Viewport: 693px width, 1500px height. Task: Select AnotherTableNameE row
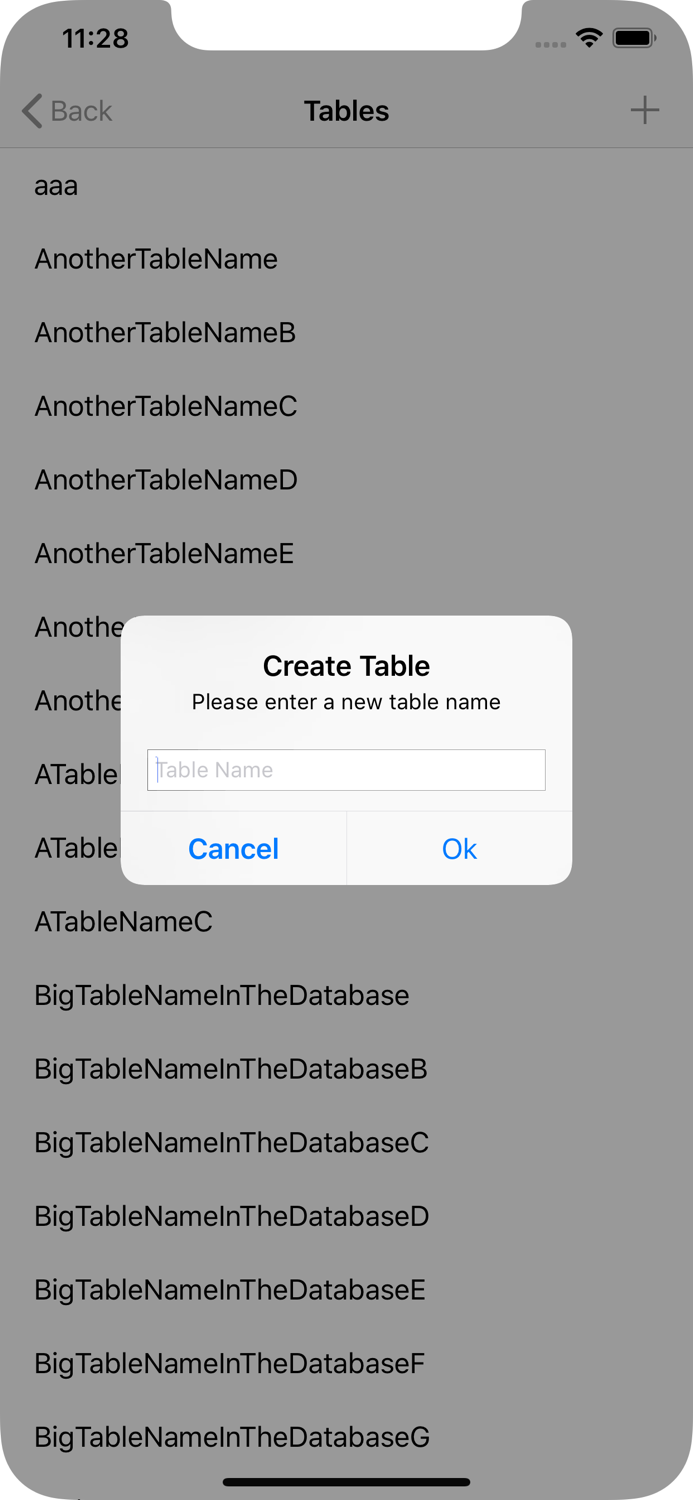pyautogui.click(x=164, y=553)
